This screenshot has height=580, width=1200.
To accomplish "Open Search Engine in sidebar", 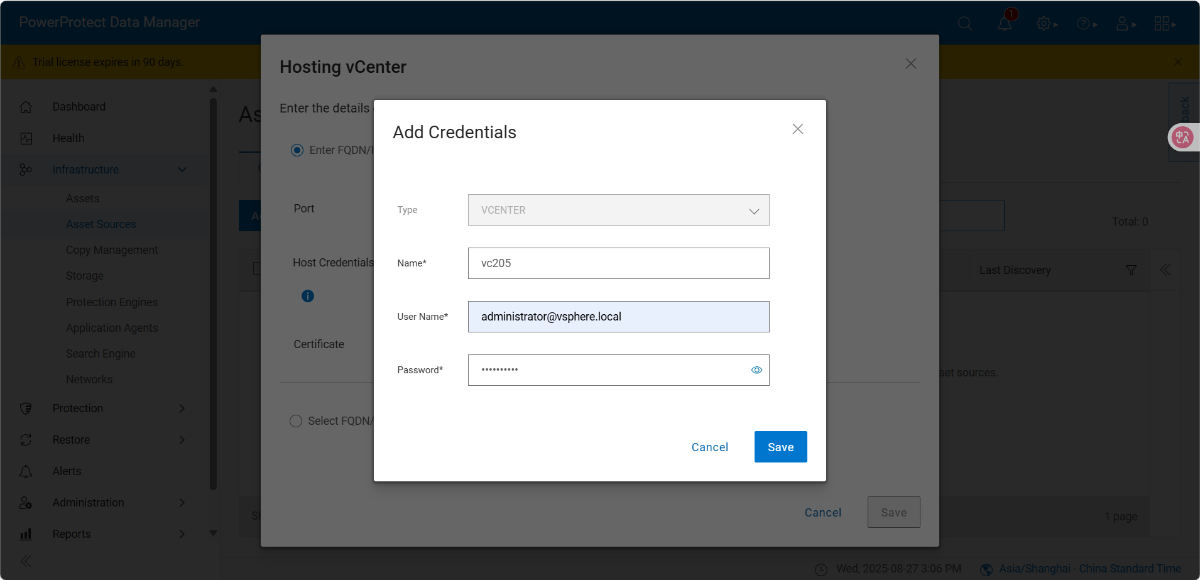I will click(101, 354).
